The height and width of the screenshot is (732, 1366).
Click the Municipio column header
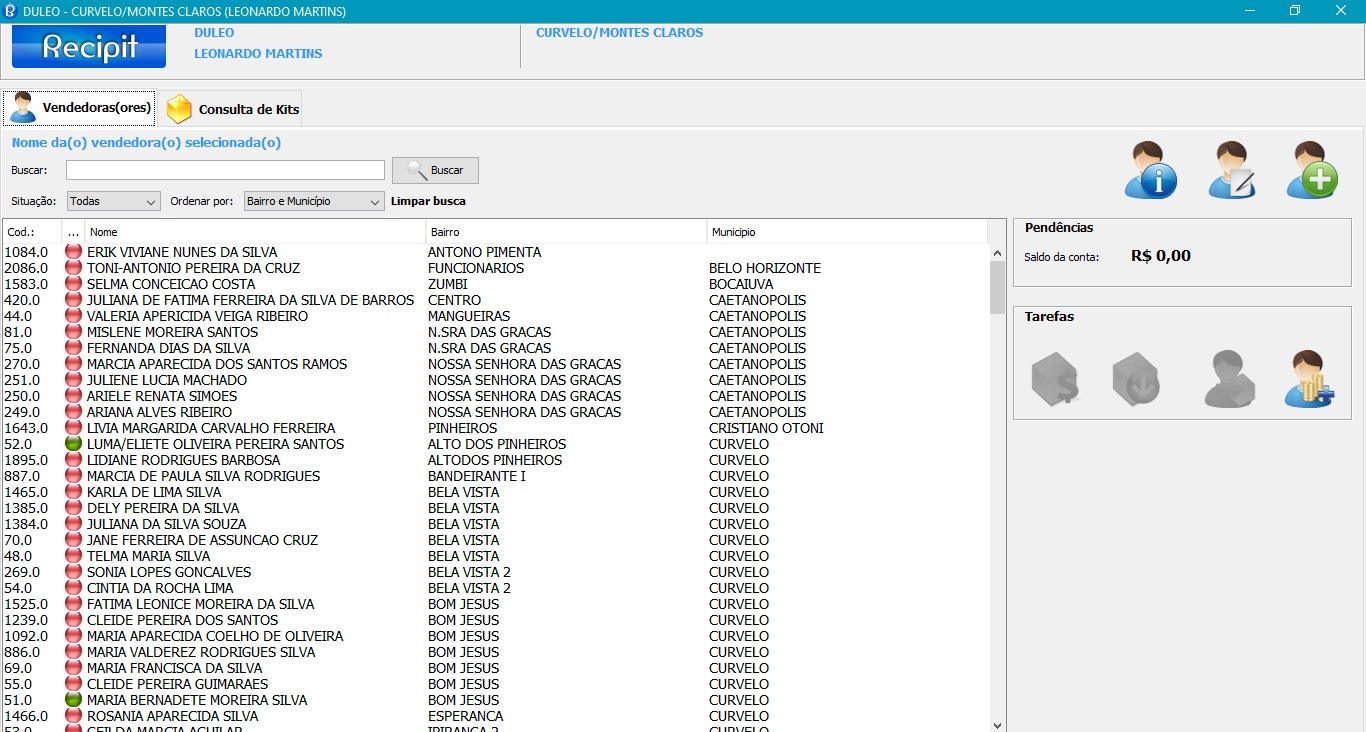[x=847, y=232]
